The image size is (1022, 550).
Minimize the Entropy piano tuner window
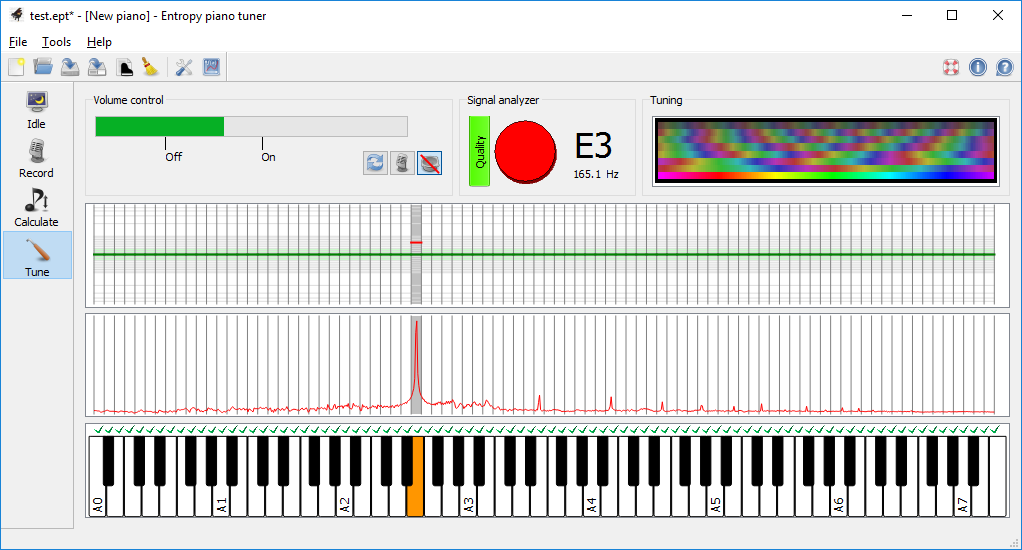907,15
